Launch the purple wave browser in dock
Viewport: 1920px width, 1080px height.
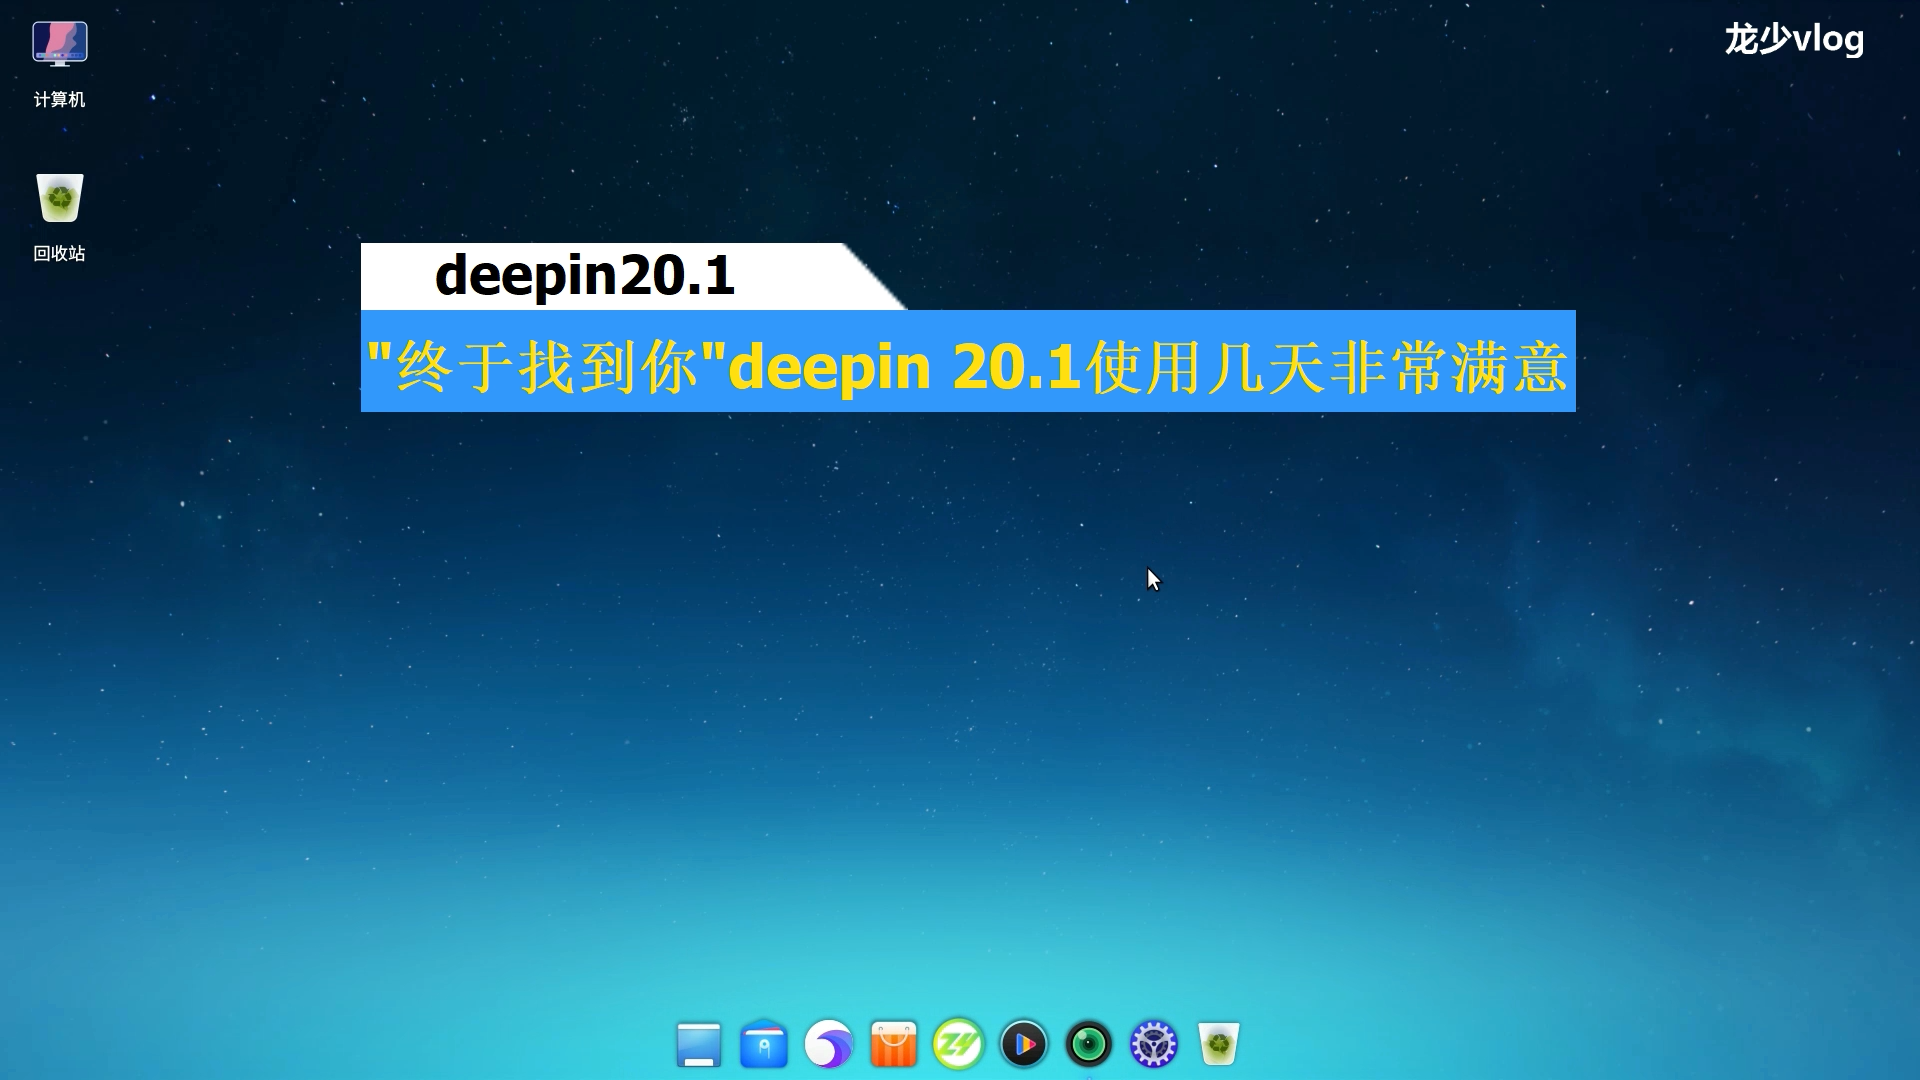click(829, 1045)
